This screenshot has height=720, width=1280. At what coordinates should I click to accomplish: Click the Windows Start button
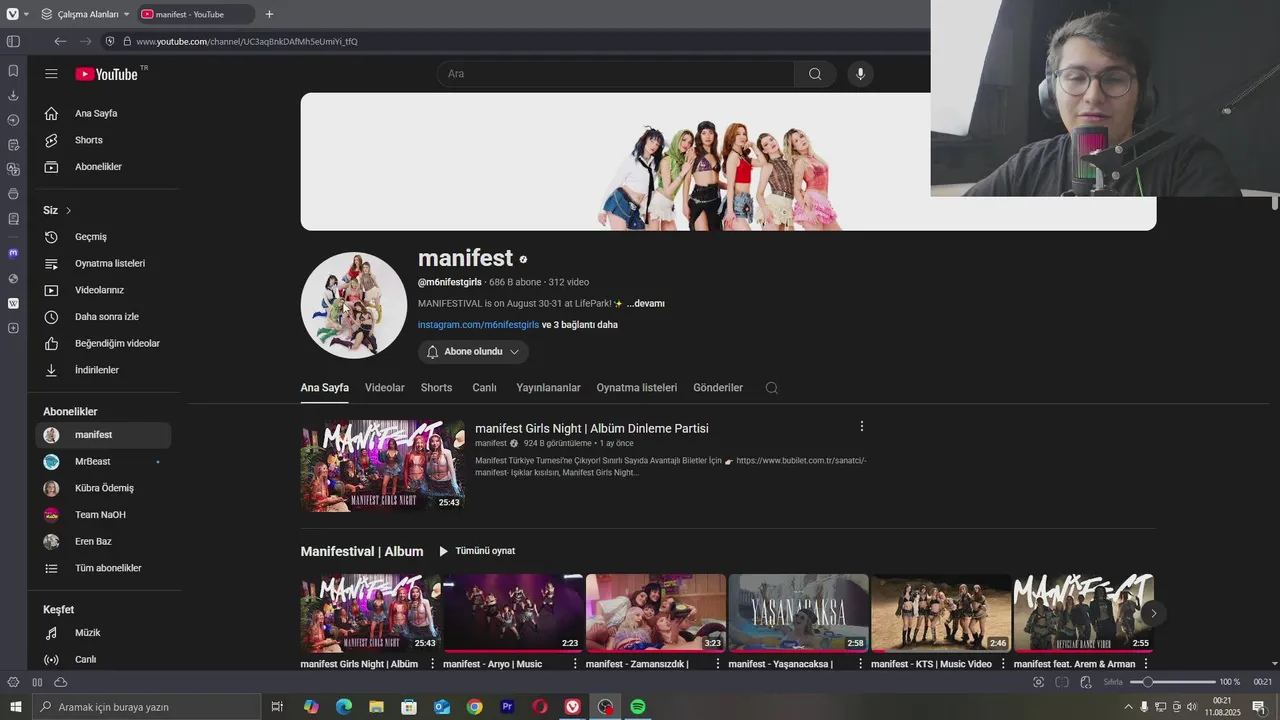[x=15, y=707]
